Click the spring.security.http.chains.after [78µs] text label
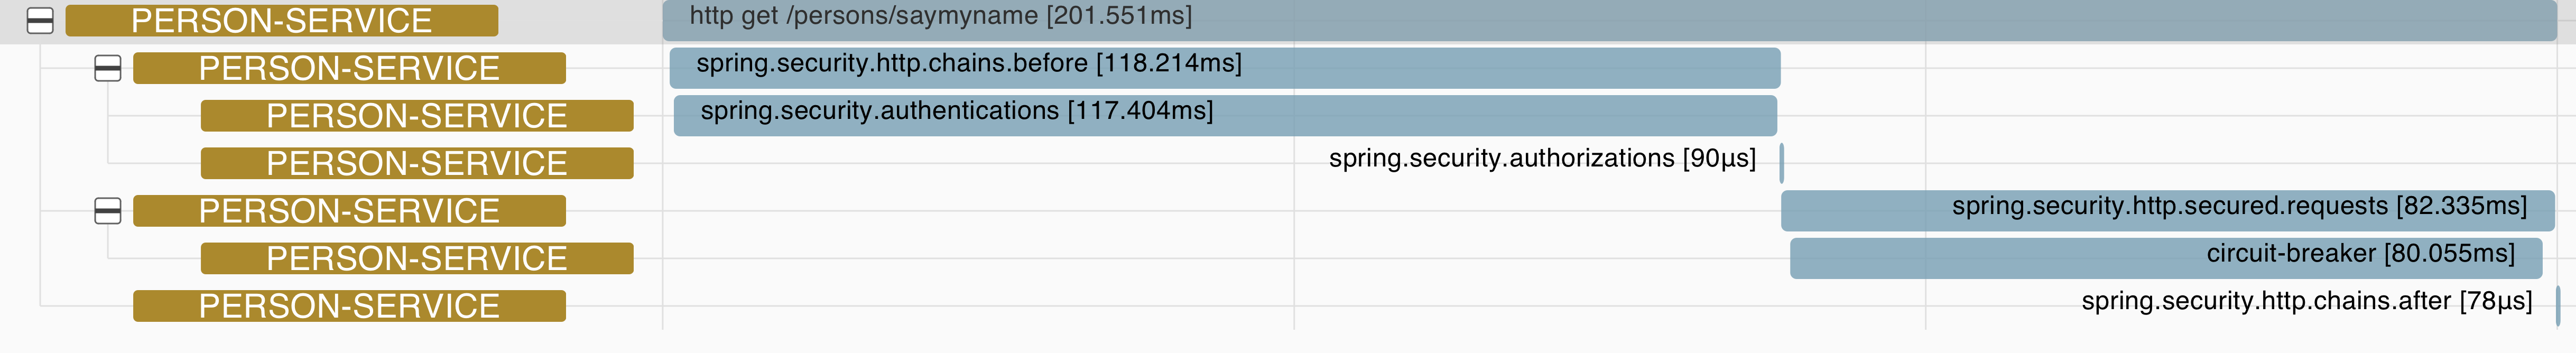The width and height of the screenshot is (2576, 353). click(2306, 302)
